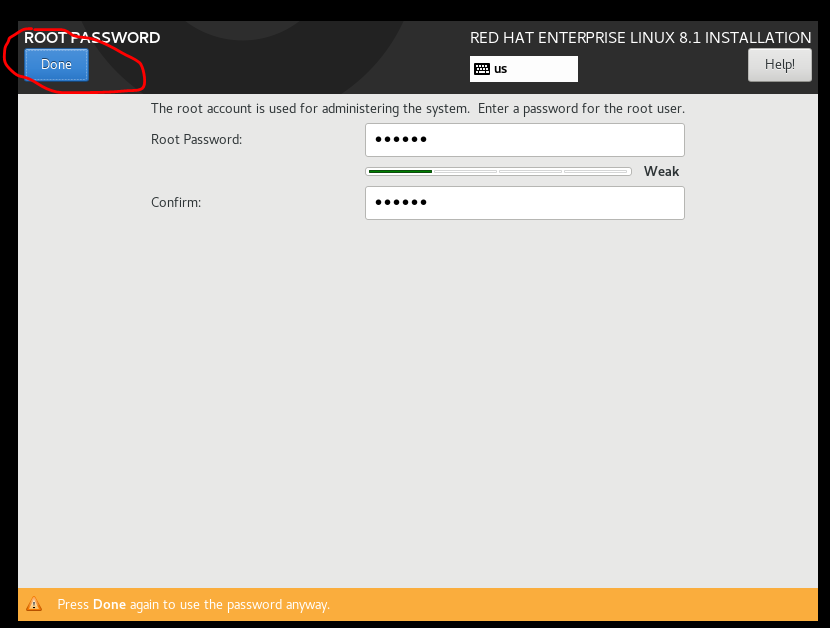Open the us keyboard layout selector

pos(524,69)
